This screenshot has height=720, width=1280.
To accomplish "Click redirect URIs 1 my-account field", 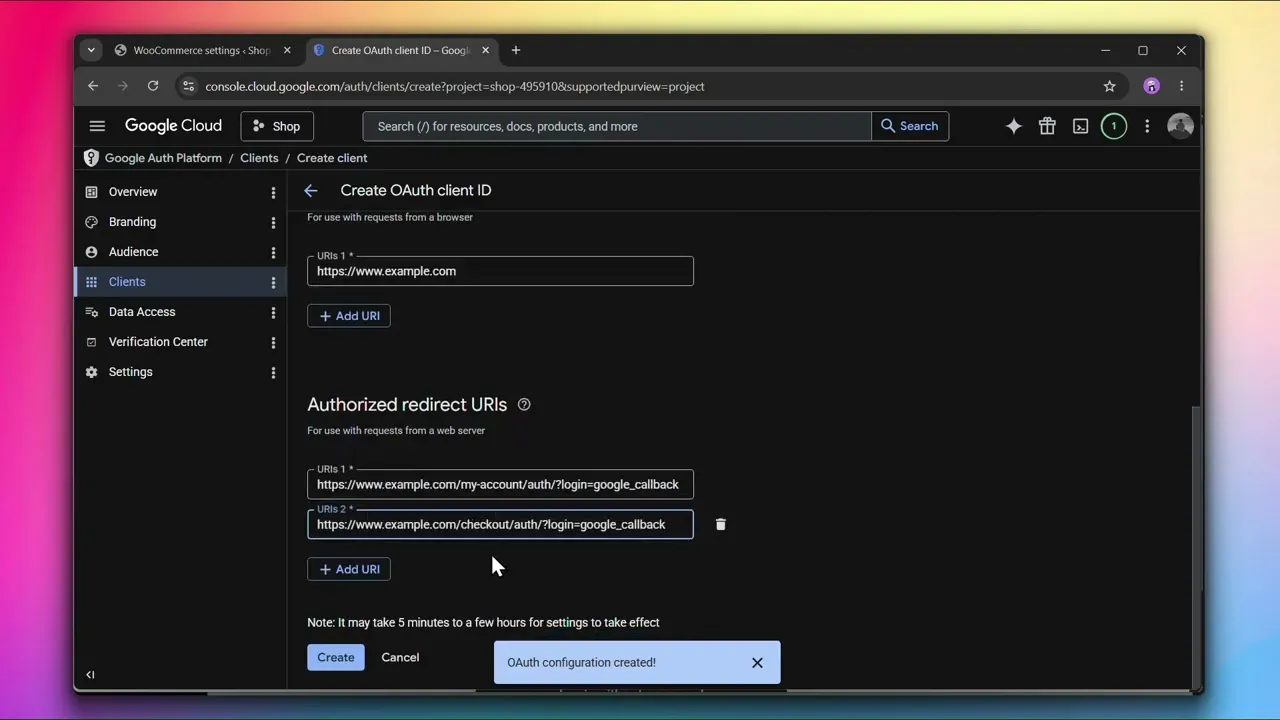I will pos(500,485).
